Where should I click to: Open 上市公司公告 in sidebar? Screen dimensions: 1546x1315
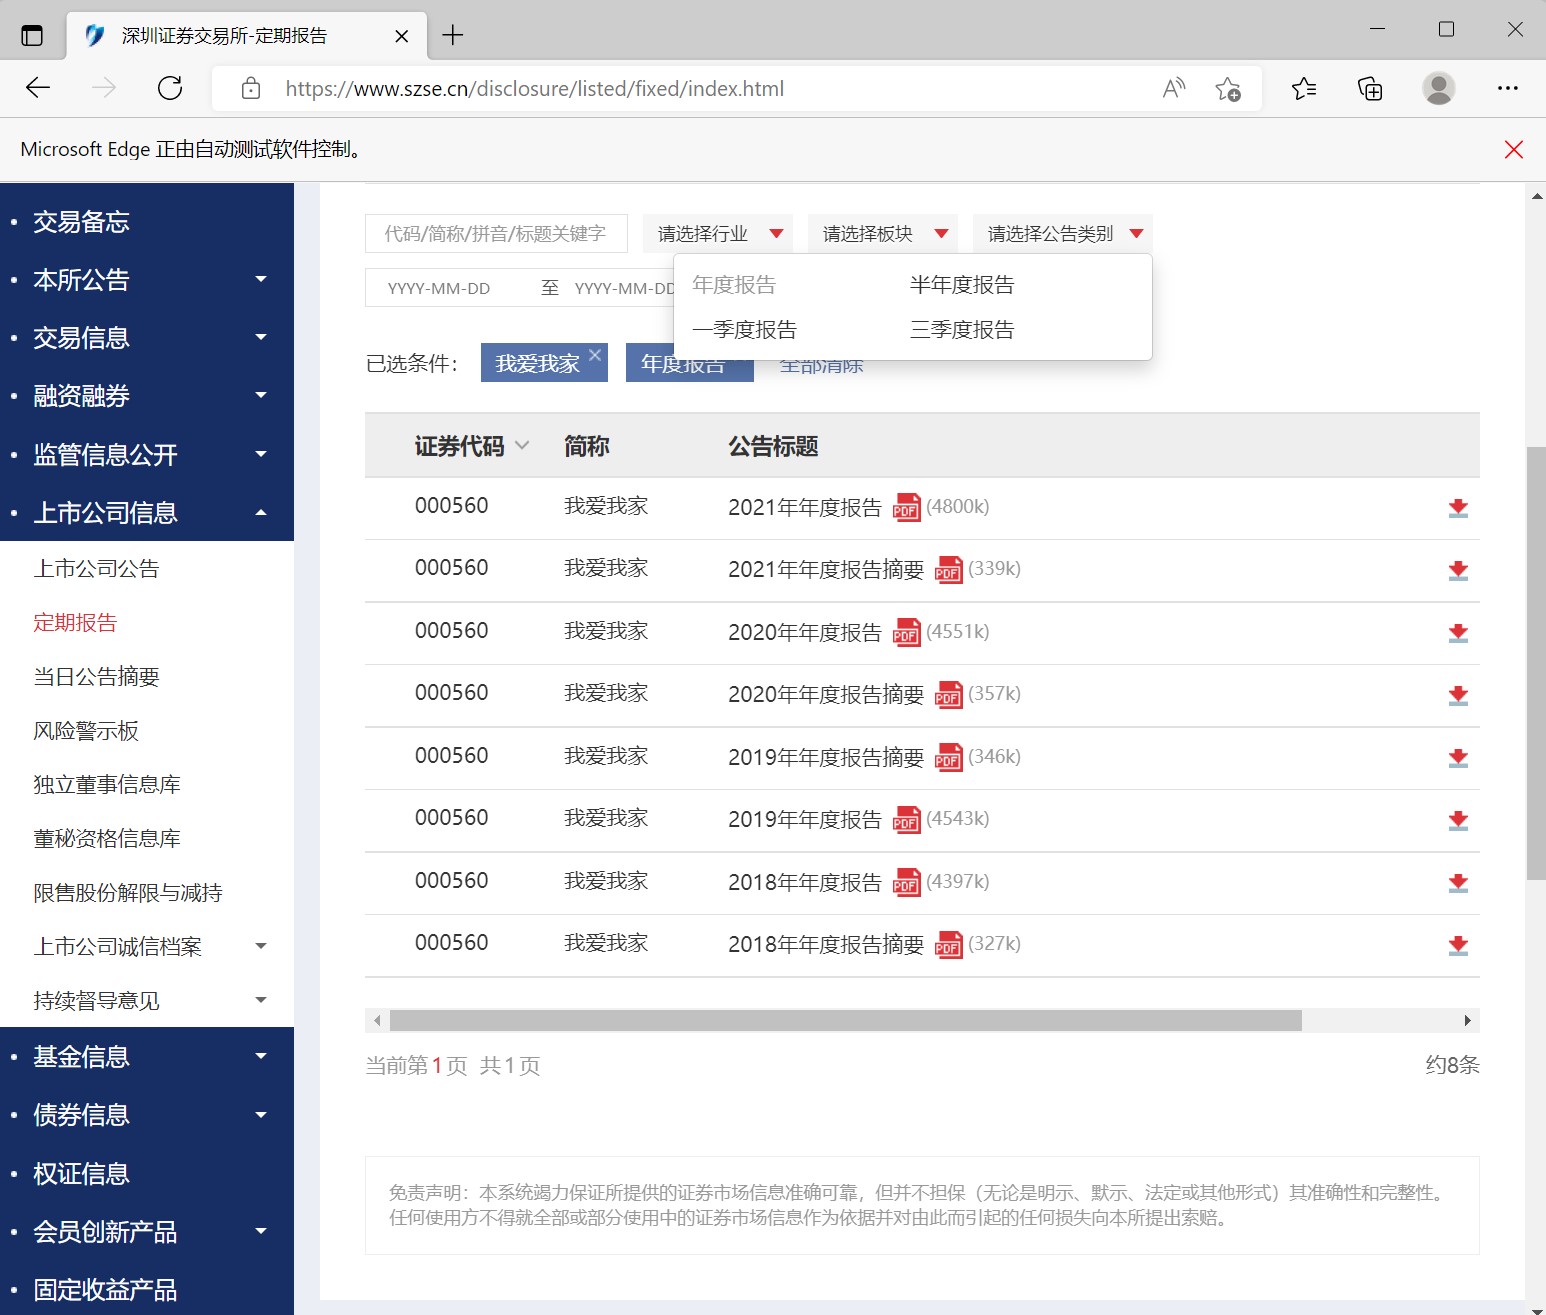coord(96,569)
